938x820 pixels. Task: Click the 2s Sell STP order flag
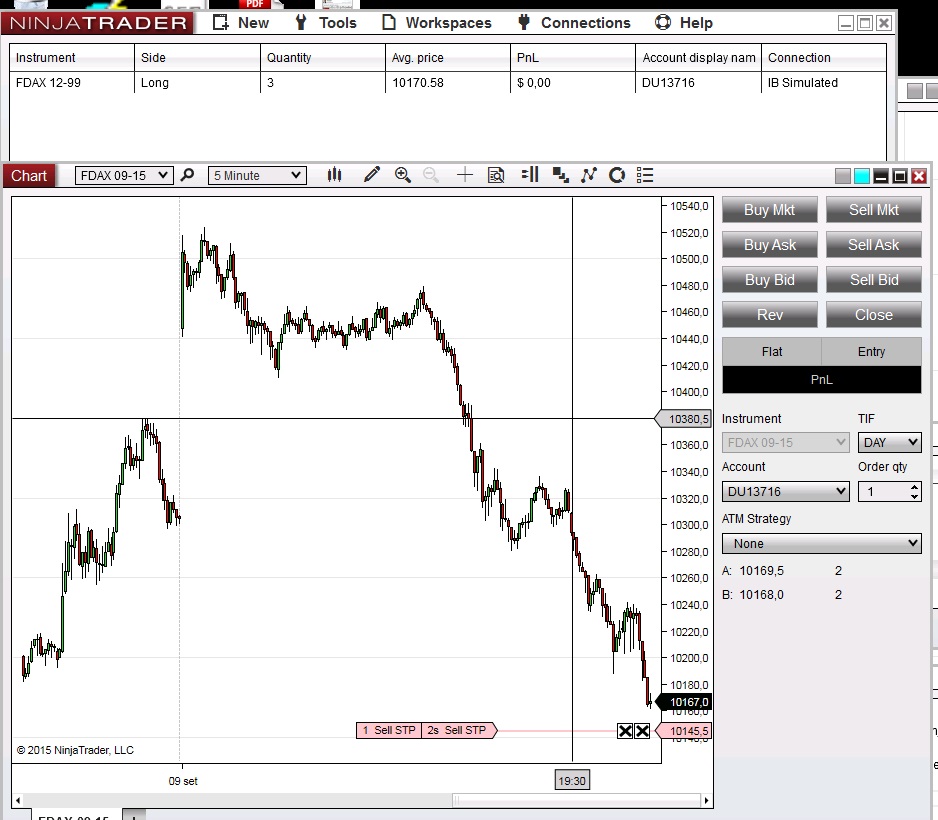pos(459,730)
